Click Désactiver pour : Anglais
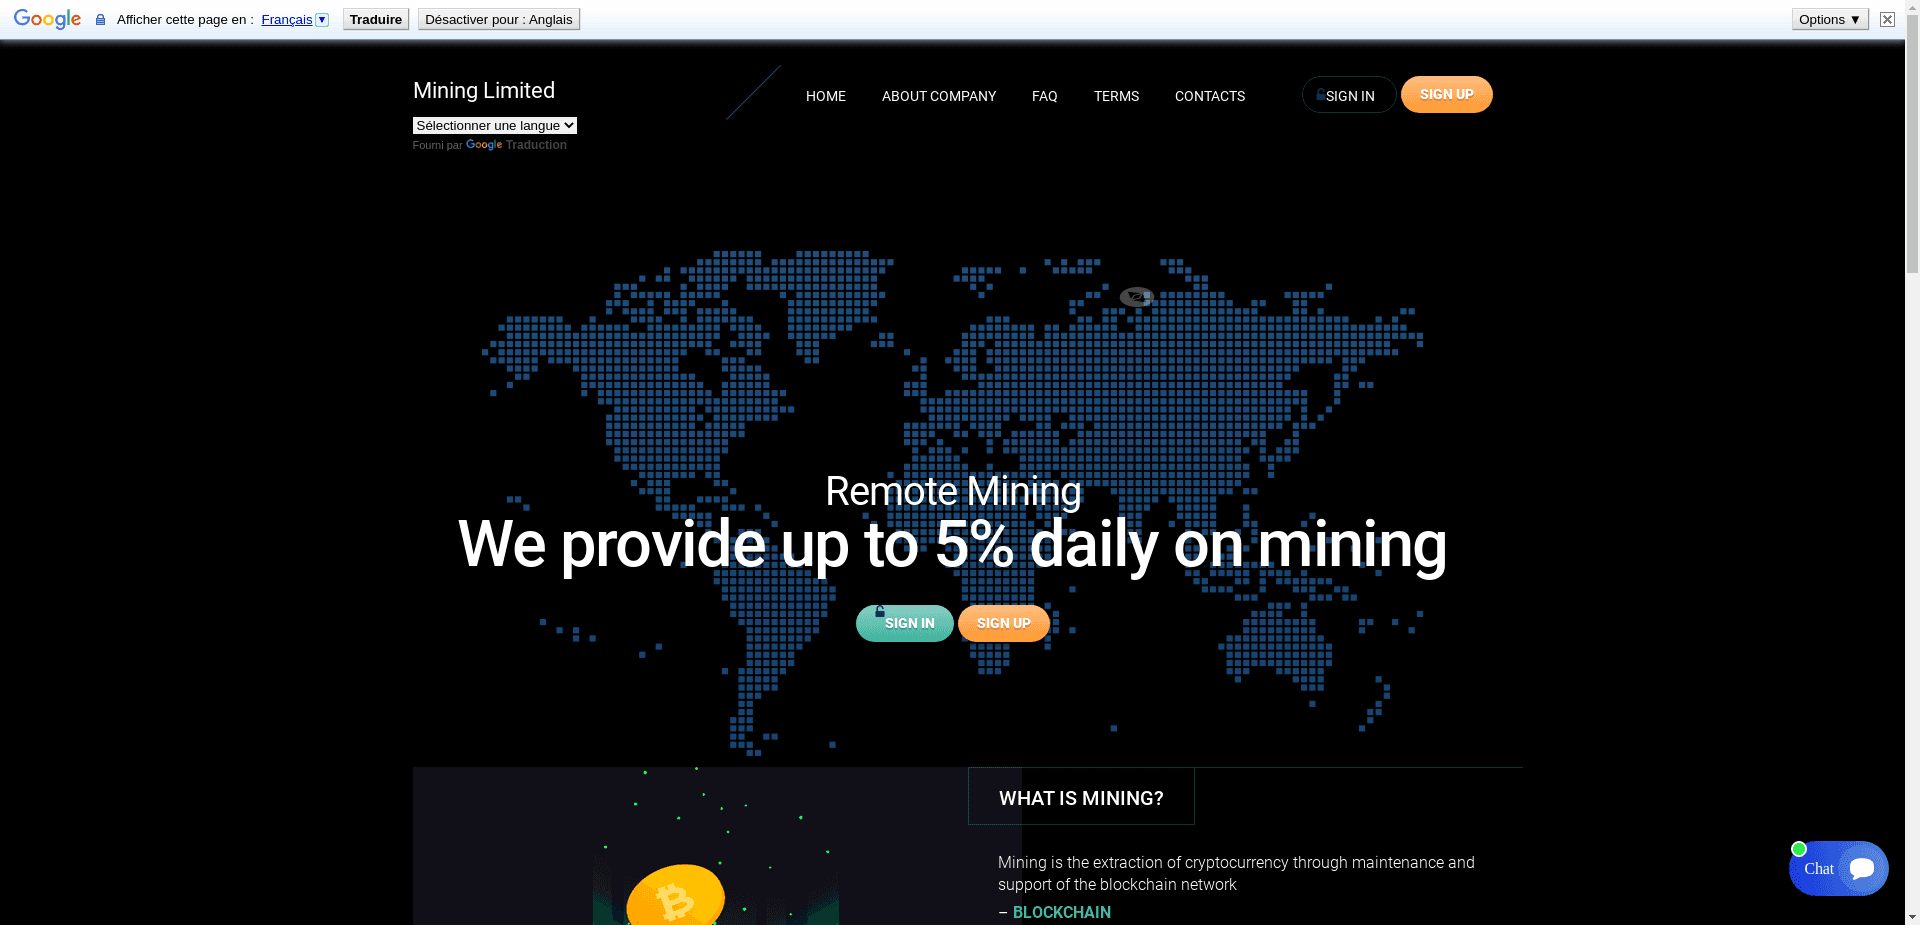Screen dimensions: 1920x925 point(498,18)
